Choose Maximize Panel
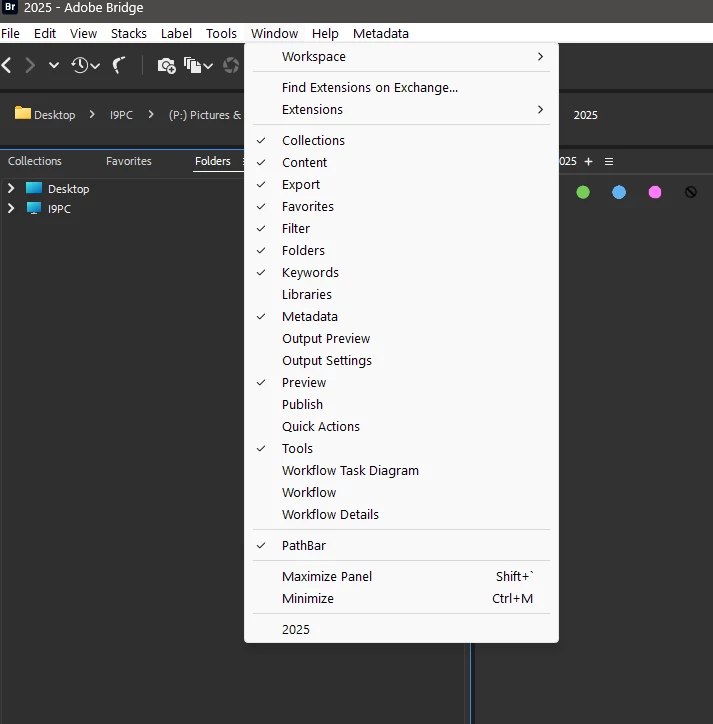This screenshot has width=713, height=724. (x=401, y=577)
